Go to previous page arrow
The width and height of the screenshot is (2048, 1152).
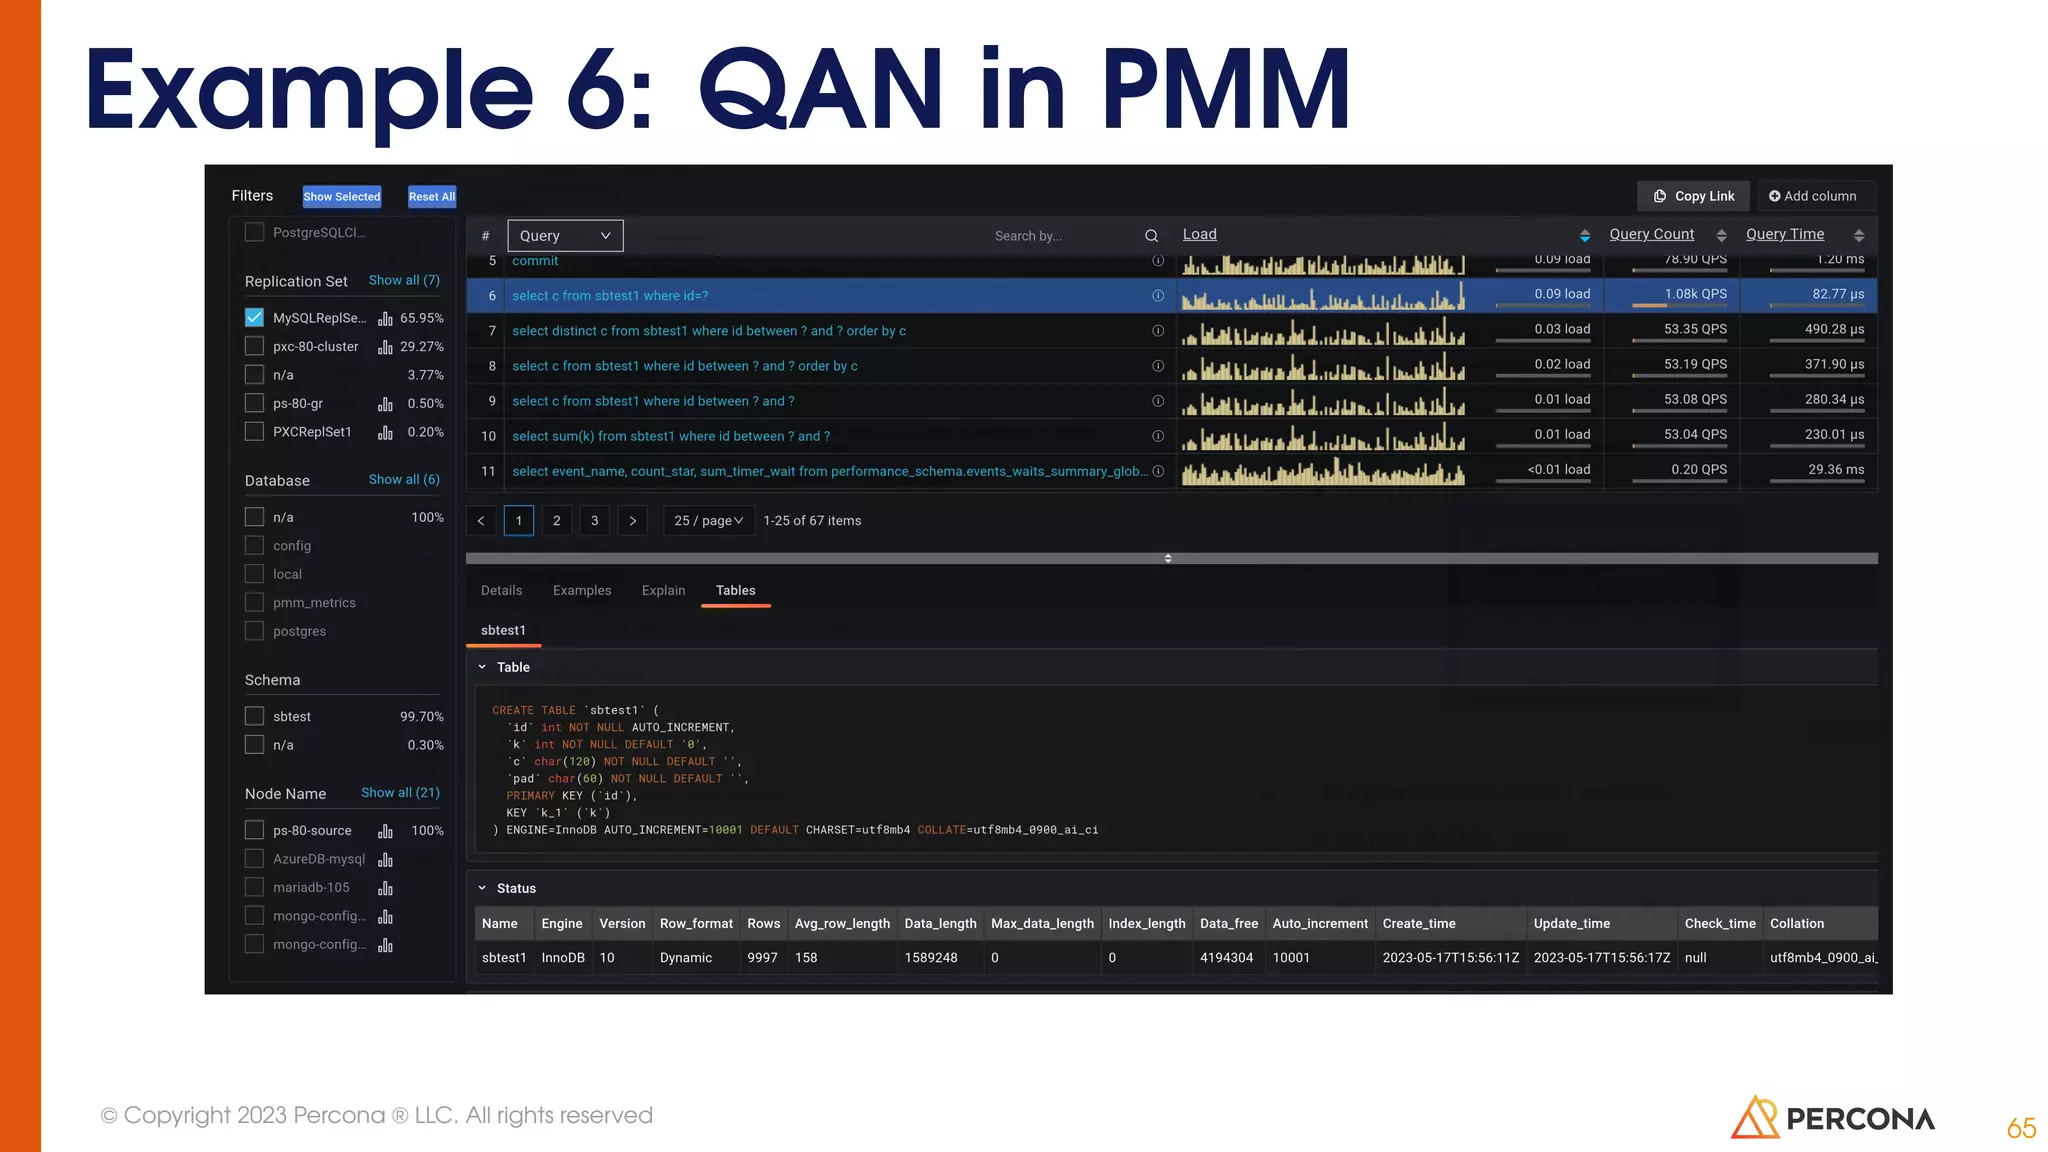481,521
